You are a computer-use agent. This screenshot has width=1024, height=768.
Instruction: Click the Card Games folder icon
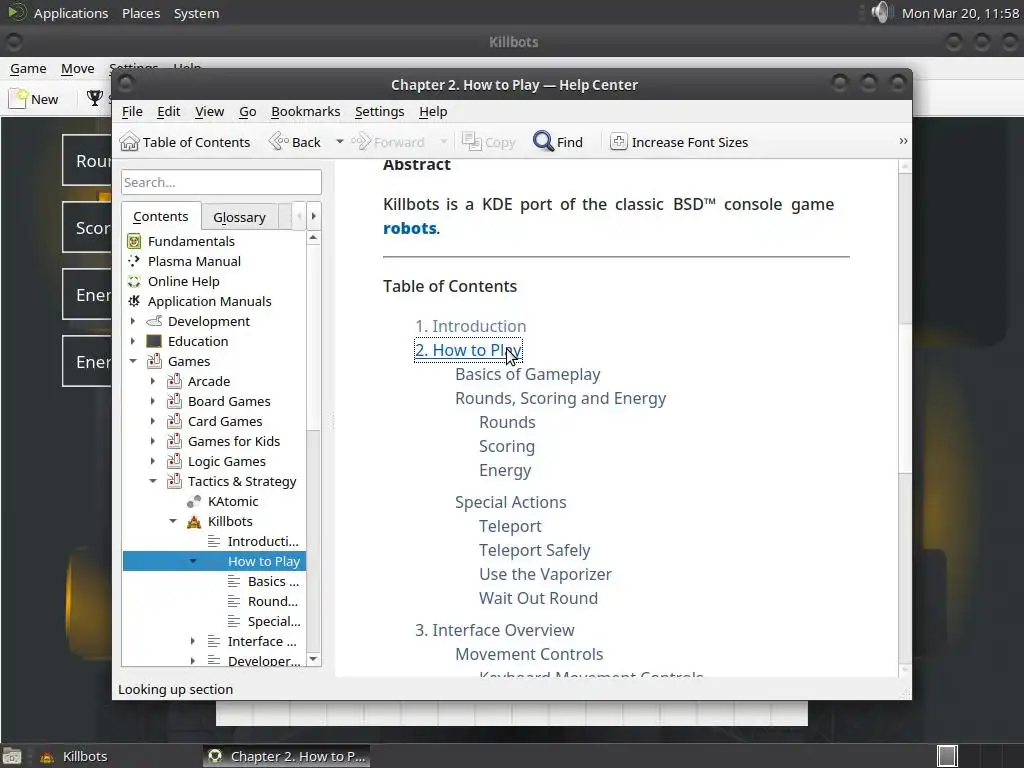[x=174, y=421]
